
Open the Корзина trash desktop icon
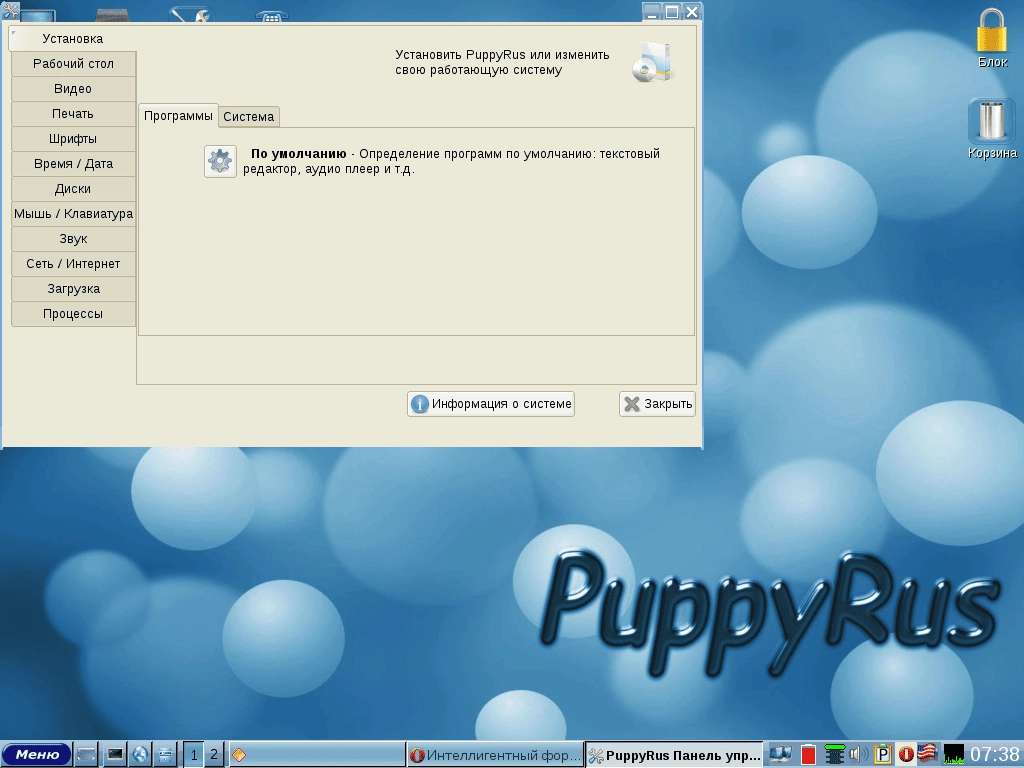[x=992, y=129]
